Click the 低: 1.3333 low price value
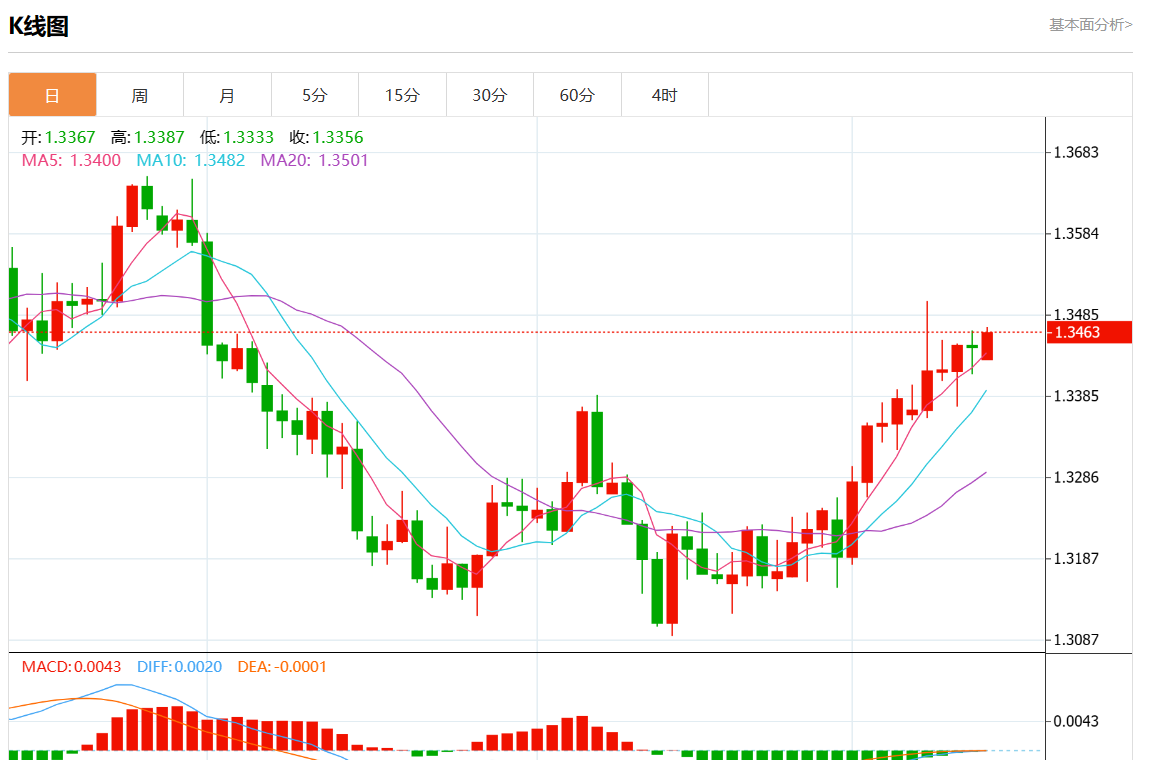The image size is (1151, 760). pyautogui.click(x=236, y=137)
